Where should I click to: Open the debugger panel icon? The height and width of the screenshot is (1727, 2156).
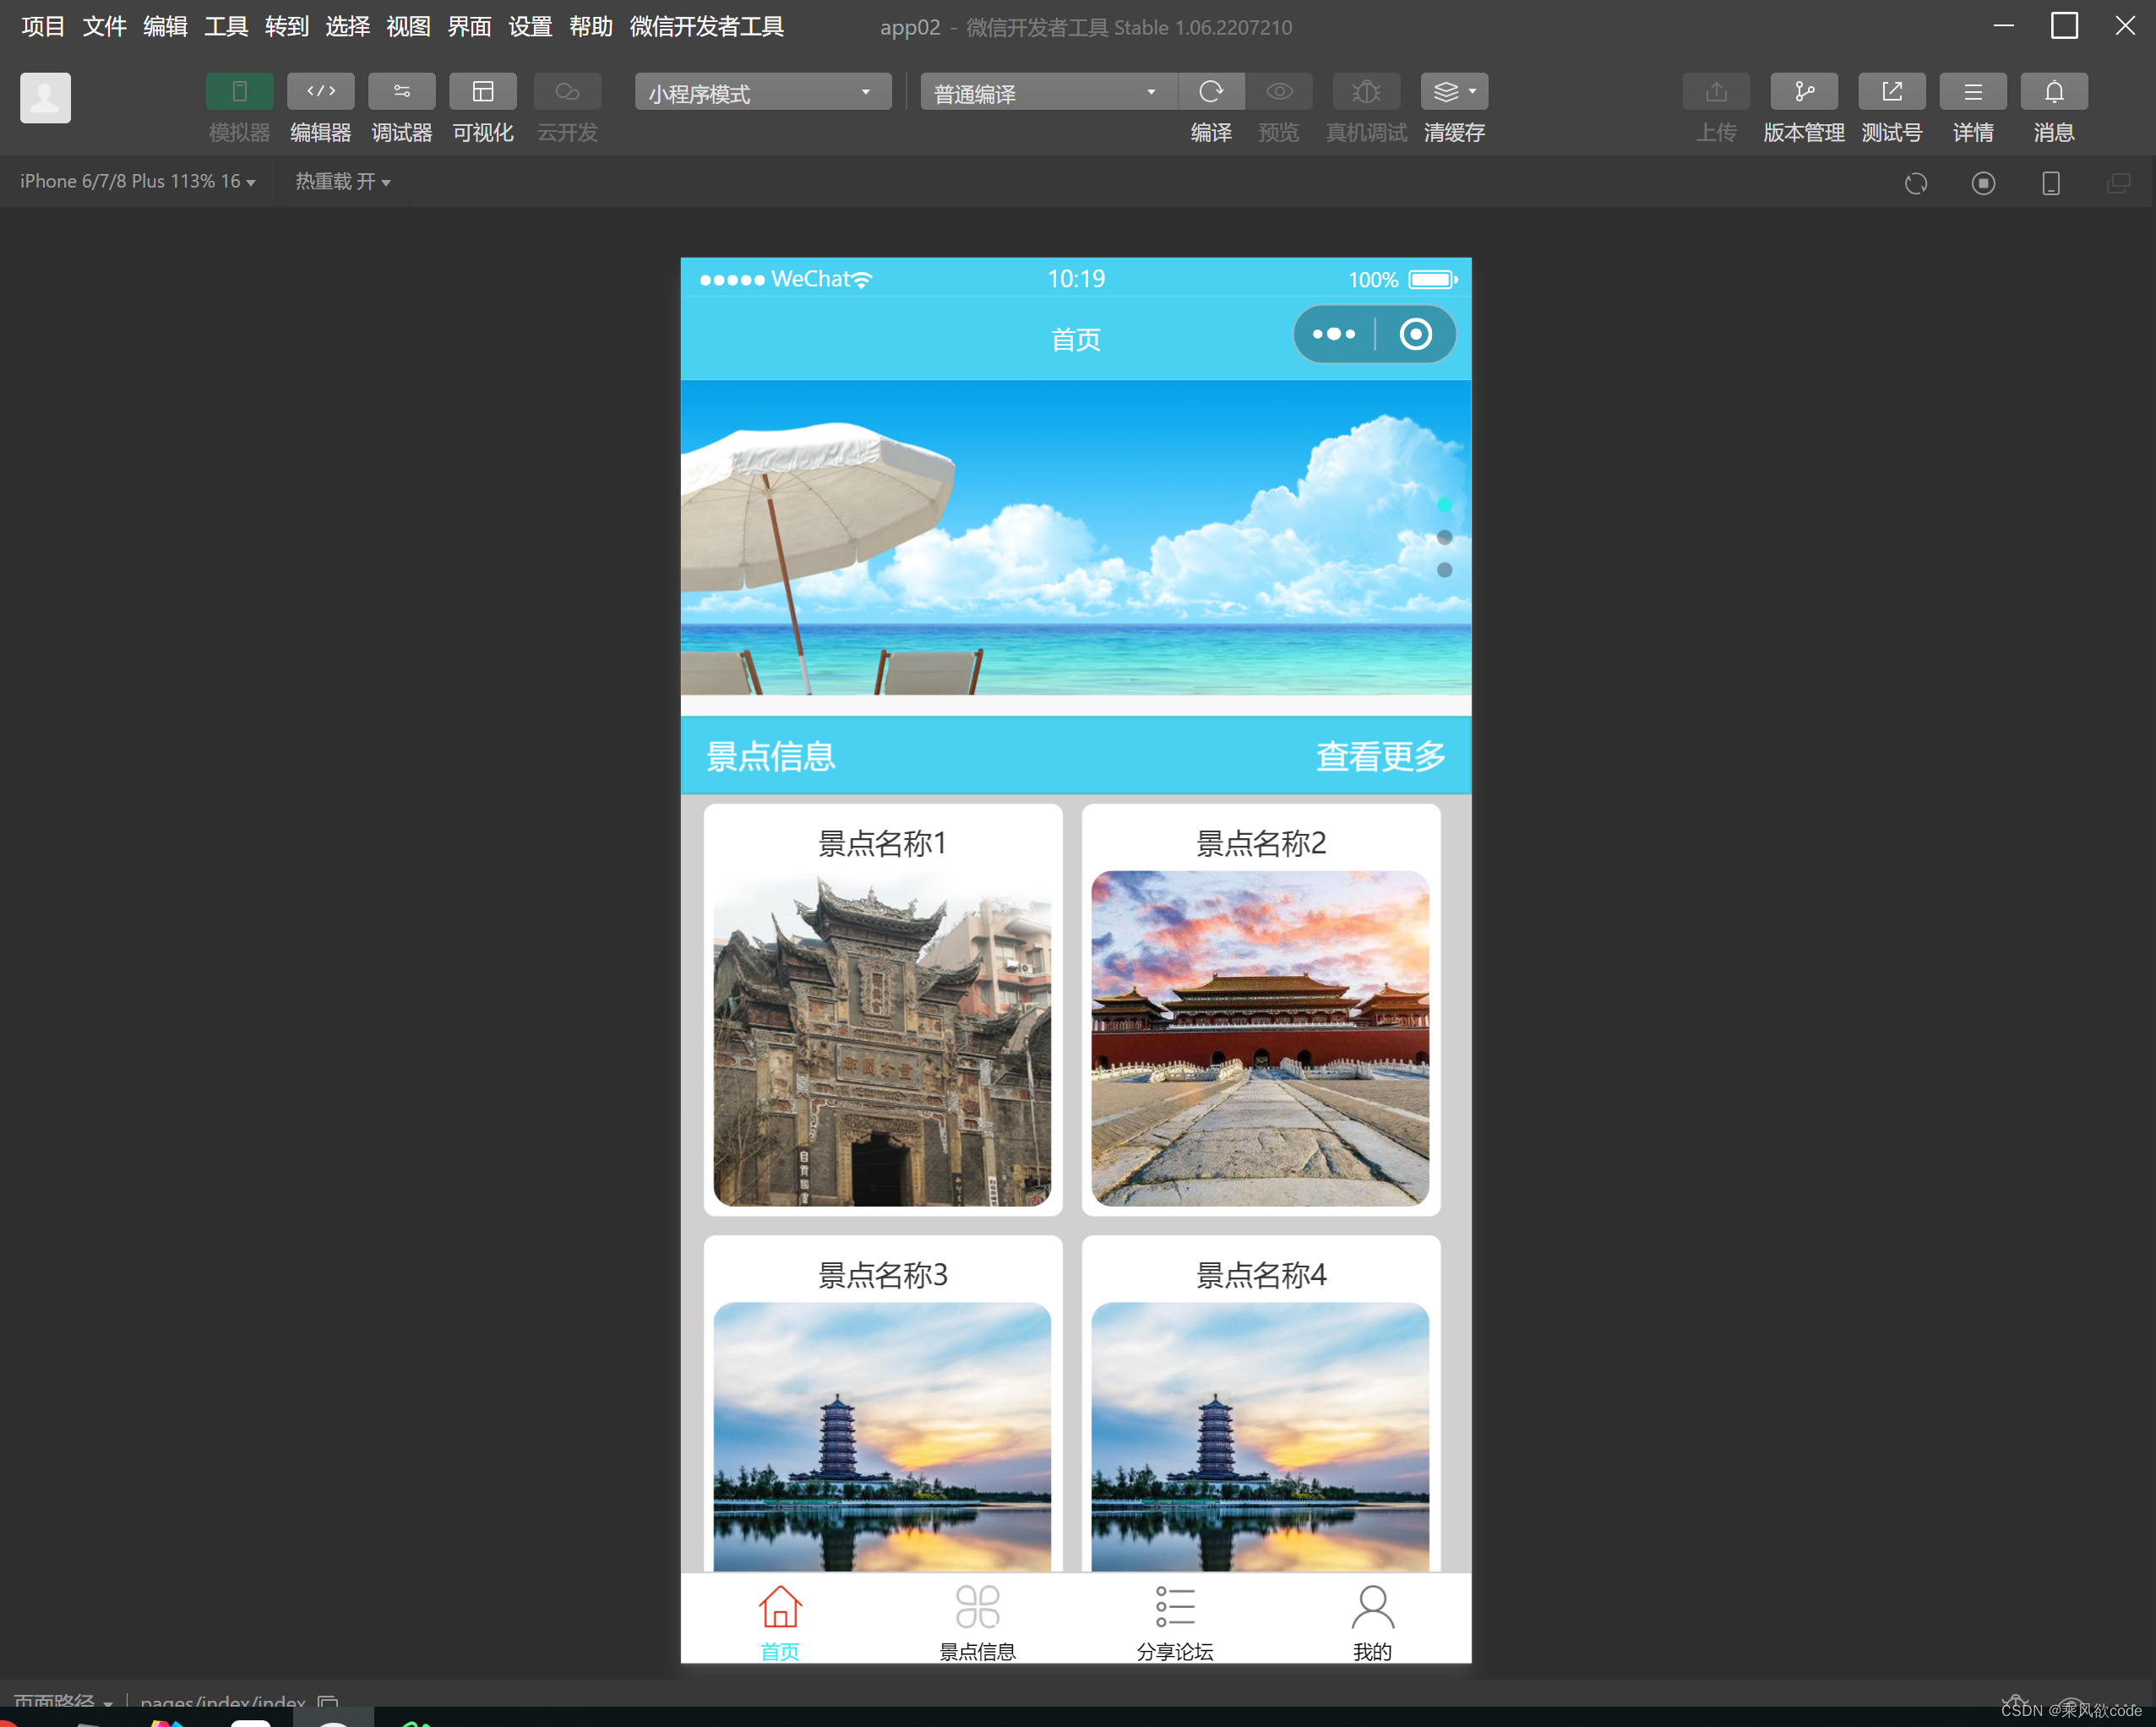(x=401, y=92)
